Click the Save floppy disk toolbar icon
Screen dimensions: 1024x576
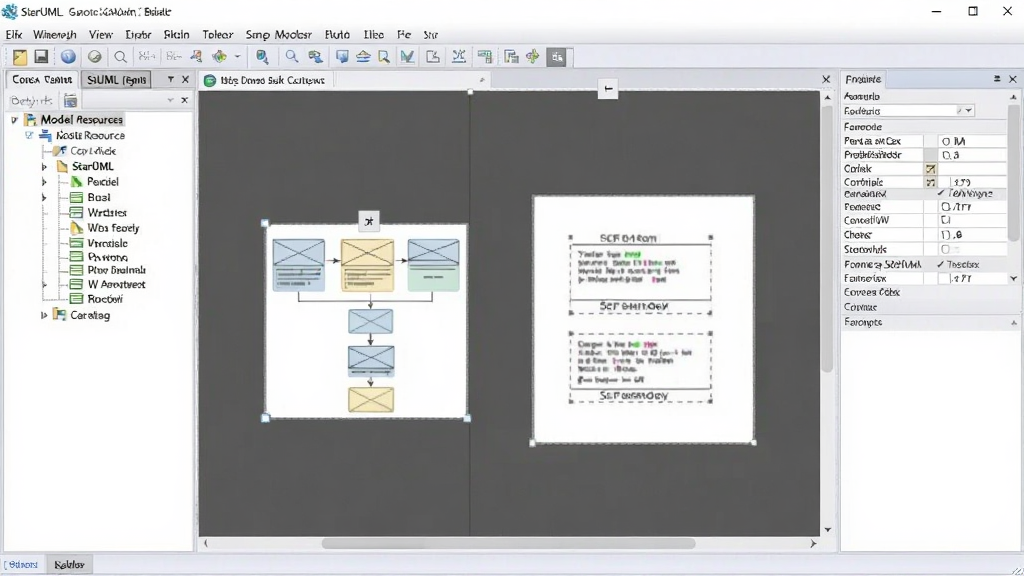pyautogui.click(x=41, y=57)
